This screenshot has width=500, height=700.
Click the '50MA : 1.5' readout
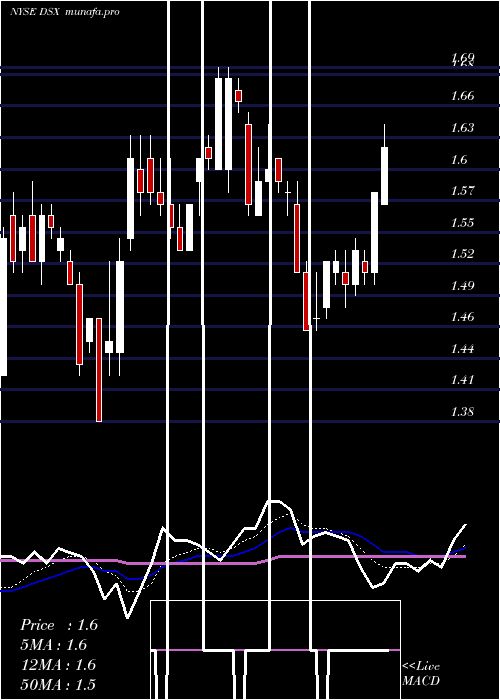pyautogui.click(x=58, y=684)
